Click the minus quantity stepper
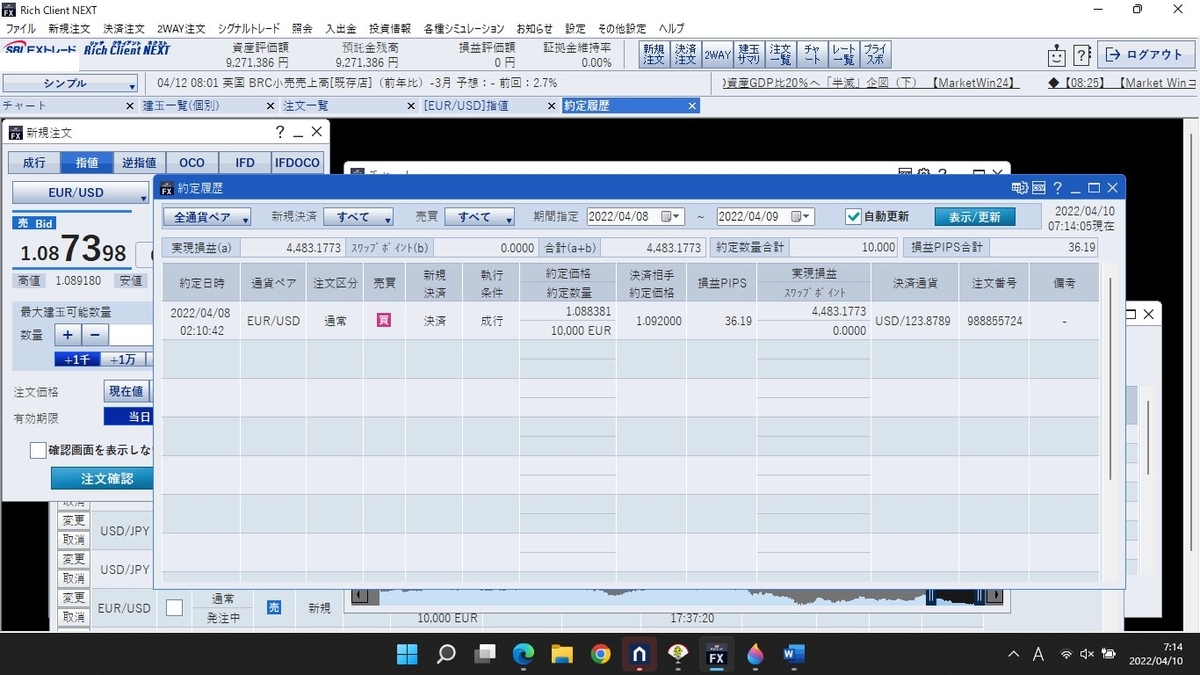The width and height of the screenshot is (1200, 675). pos(94,336)
